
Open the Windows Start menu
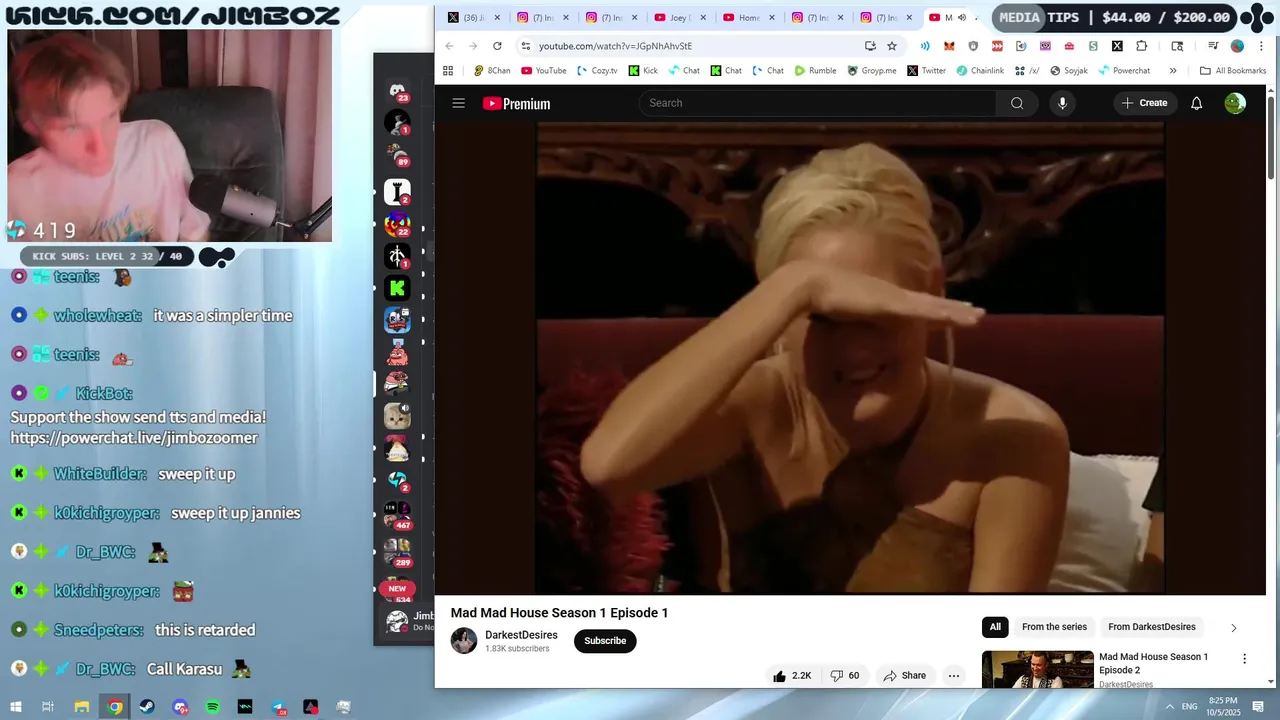point(15,707)
